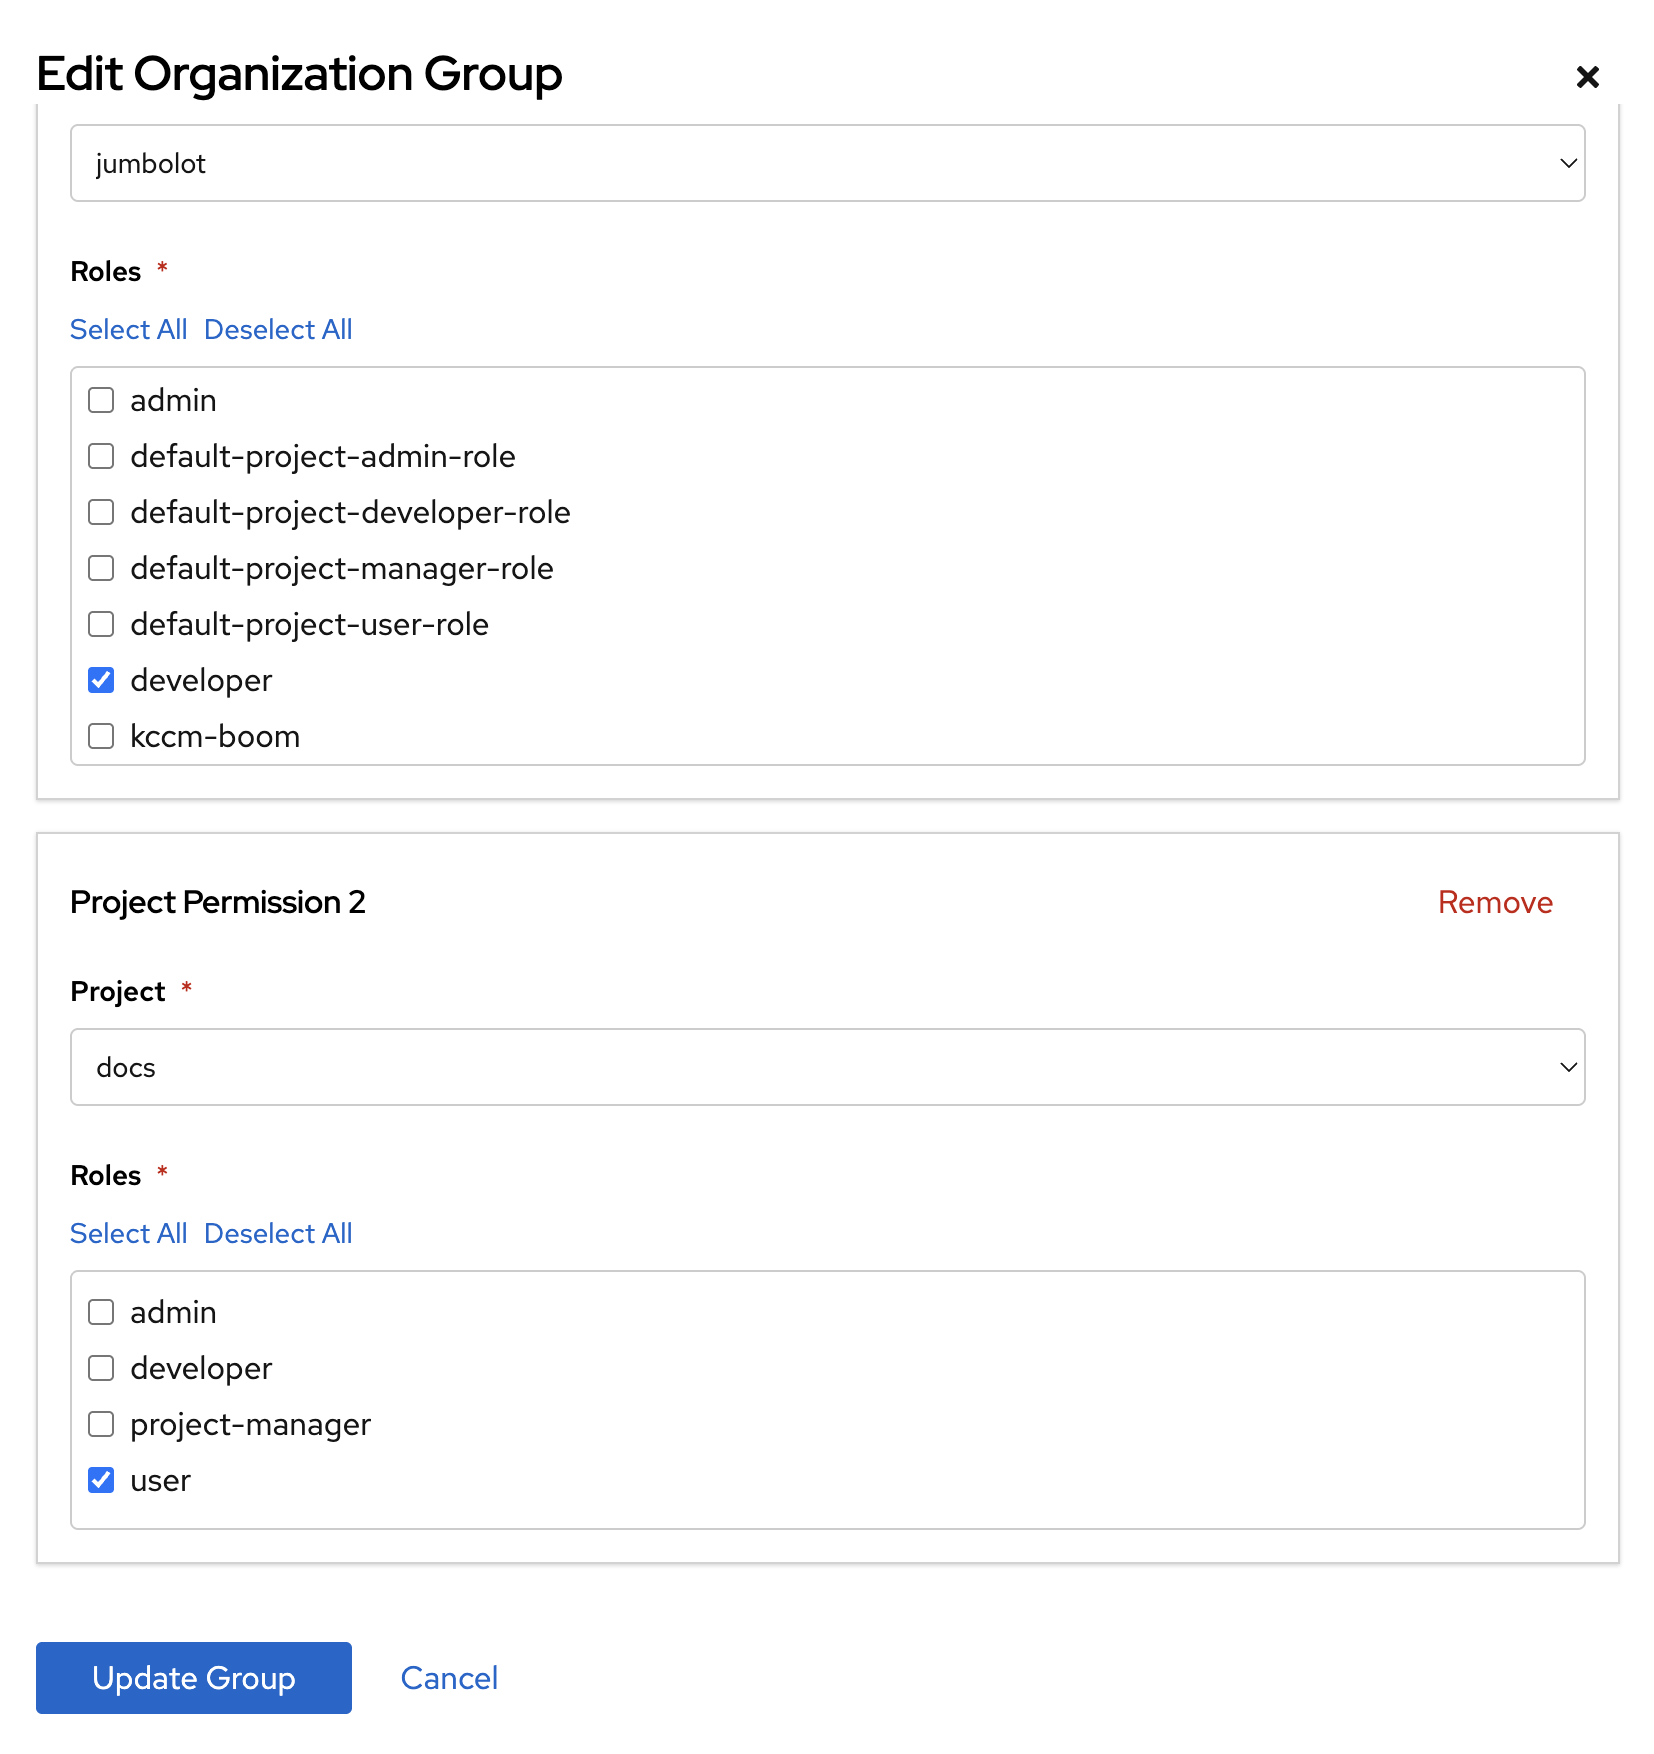Open the docs project dropdown chevron

point(1567,1067)
